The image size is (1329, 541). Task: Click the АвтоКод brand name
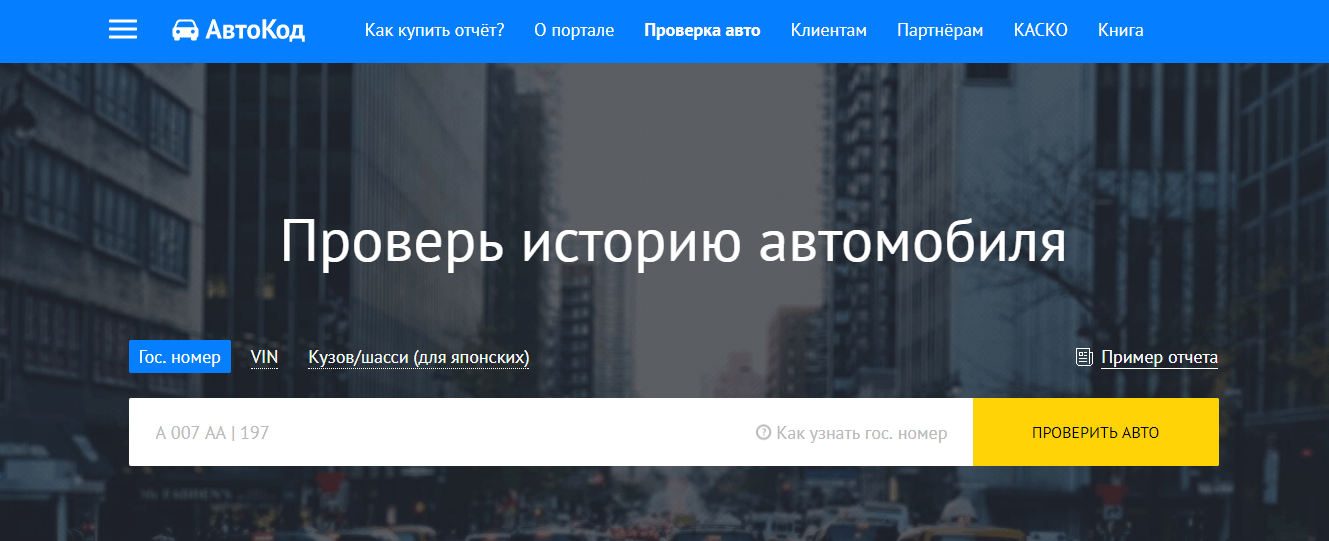(255, 31)
